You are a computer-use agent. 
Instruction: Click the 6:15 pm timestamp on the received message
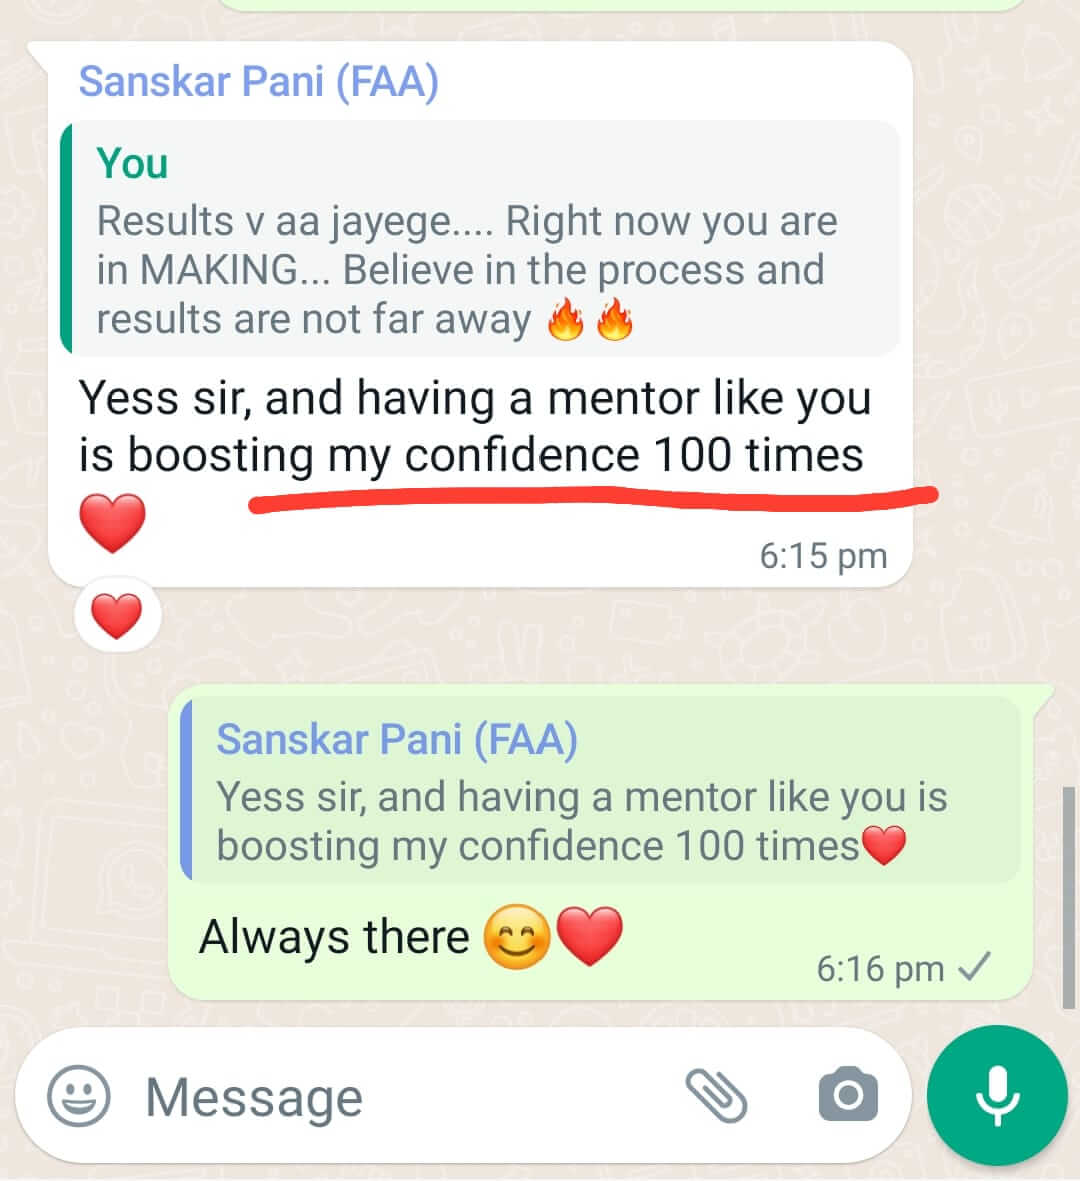coord(823,556)
